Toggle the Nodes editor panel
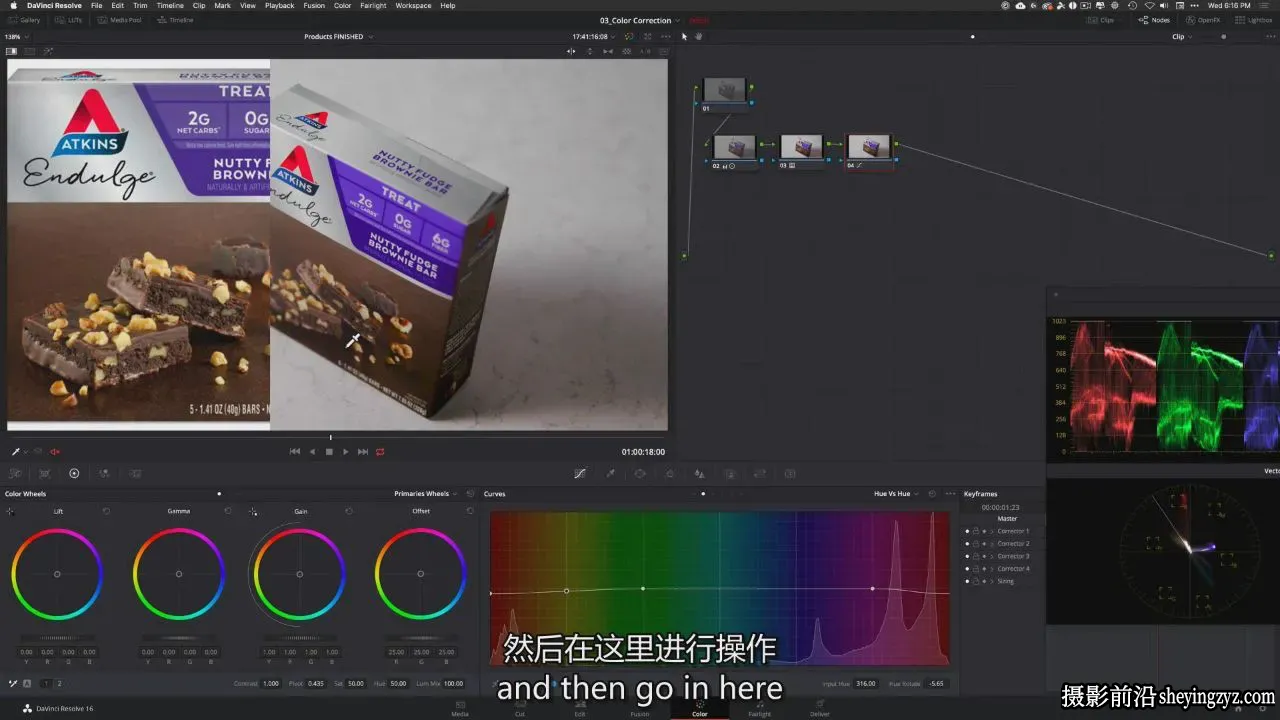 point(1154,20)
